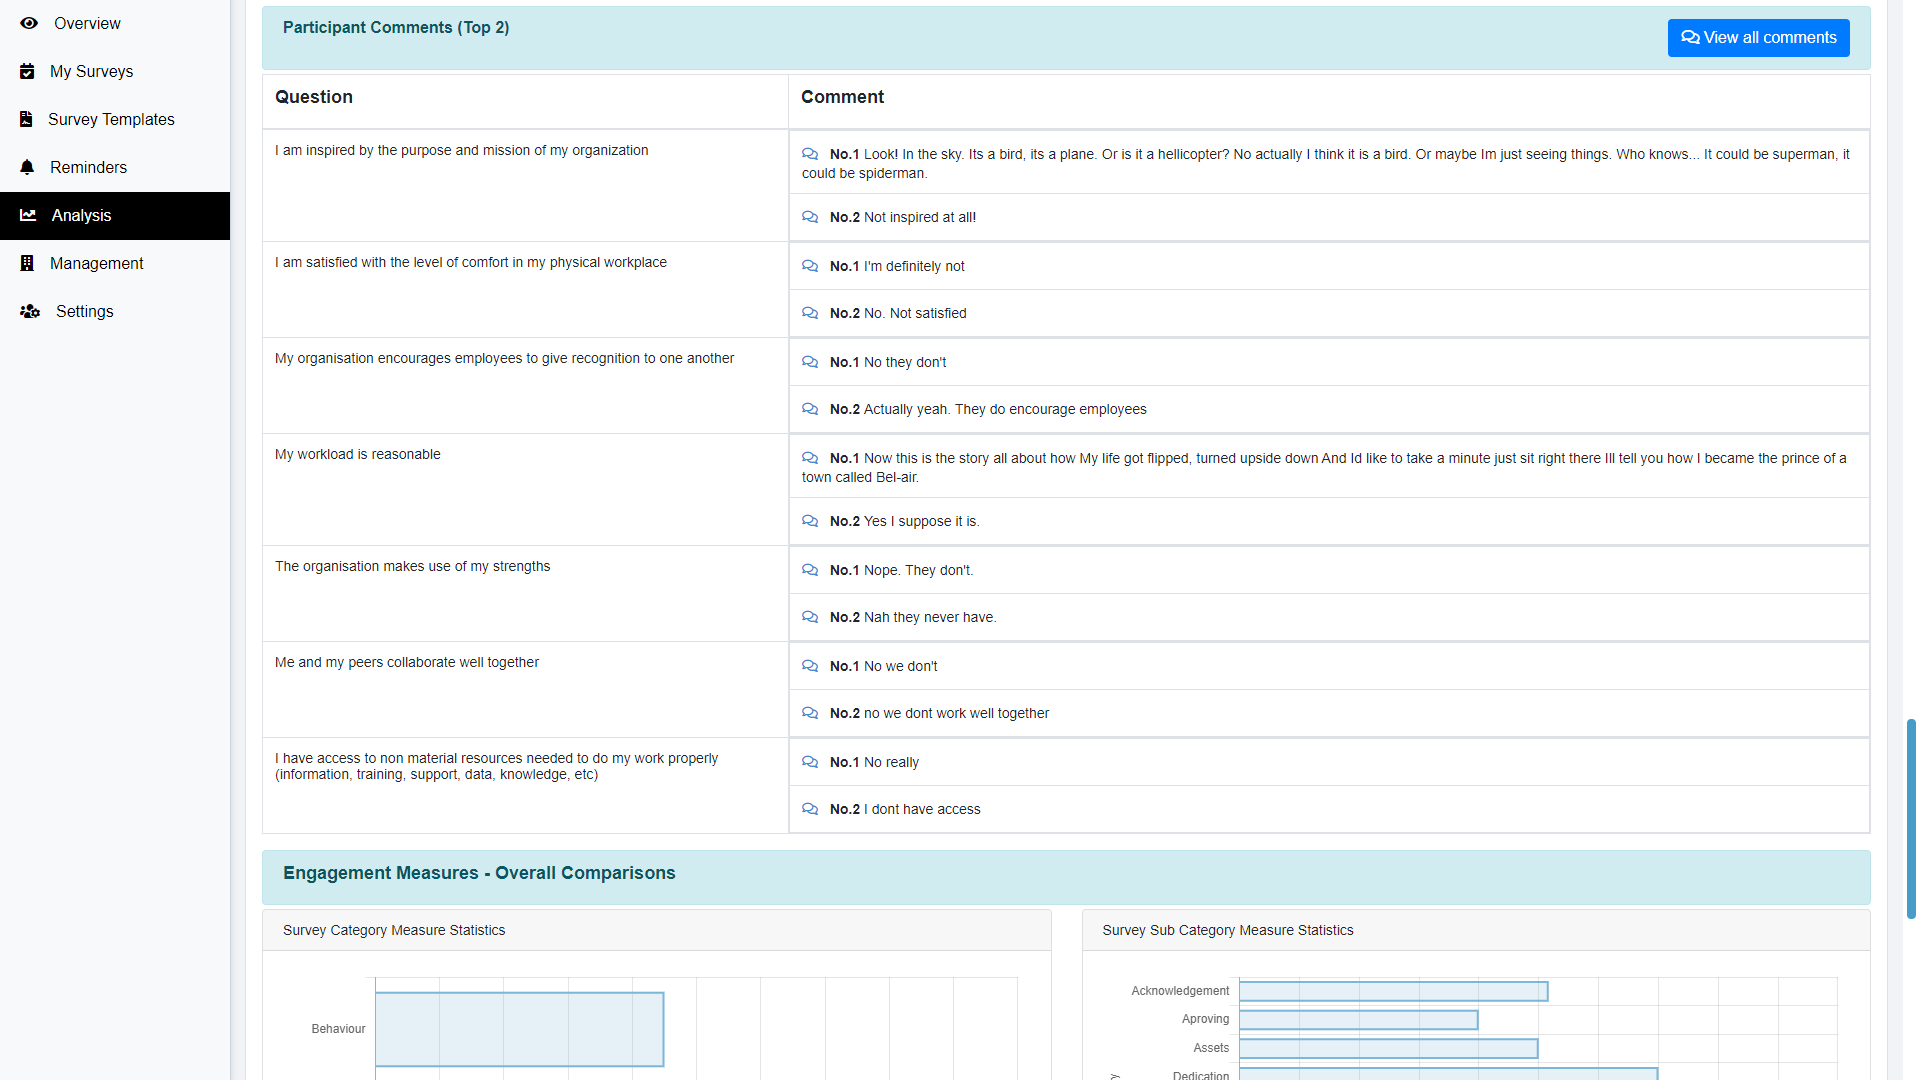Viewport: 1920px width, 1080px height.
Task: Click the Acknowledgement bar in sub category chart
Action: tap(1393, 991)
